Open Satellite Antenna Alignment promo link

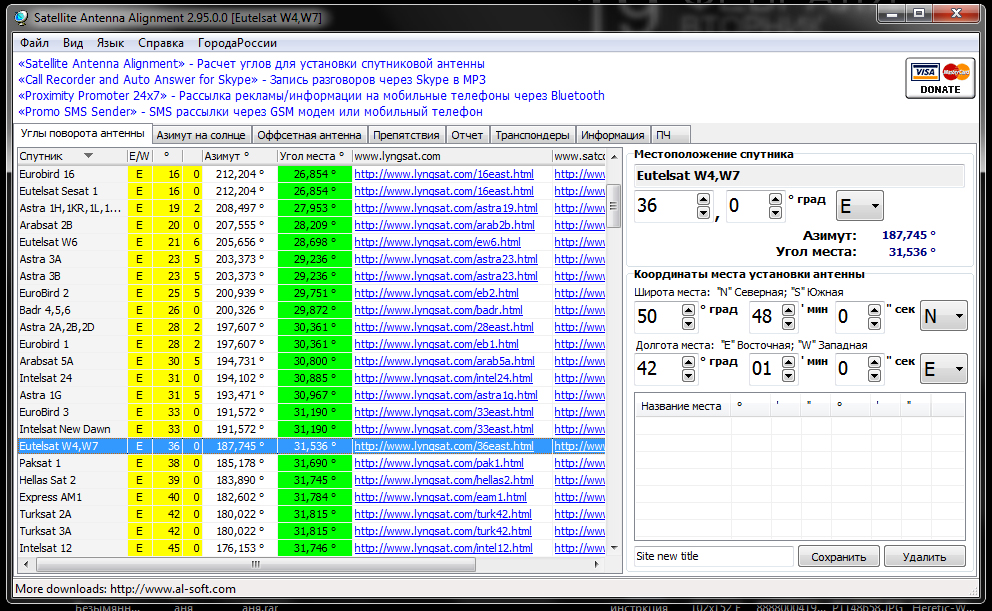tap(251, 64)
